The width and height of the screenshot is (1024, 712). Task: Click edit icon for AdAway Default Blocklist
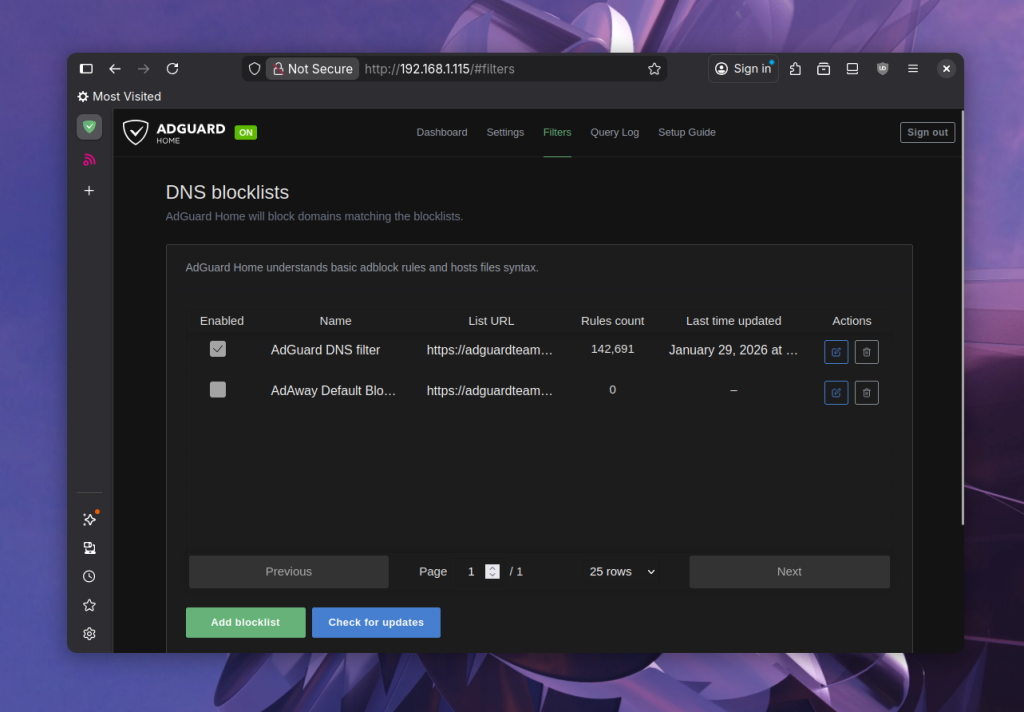836,393
